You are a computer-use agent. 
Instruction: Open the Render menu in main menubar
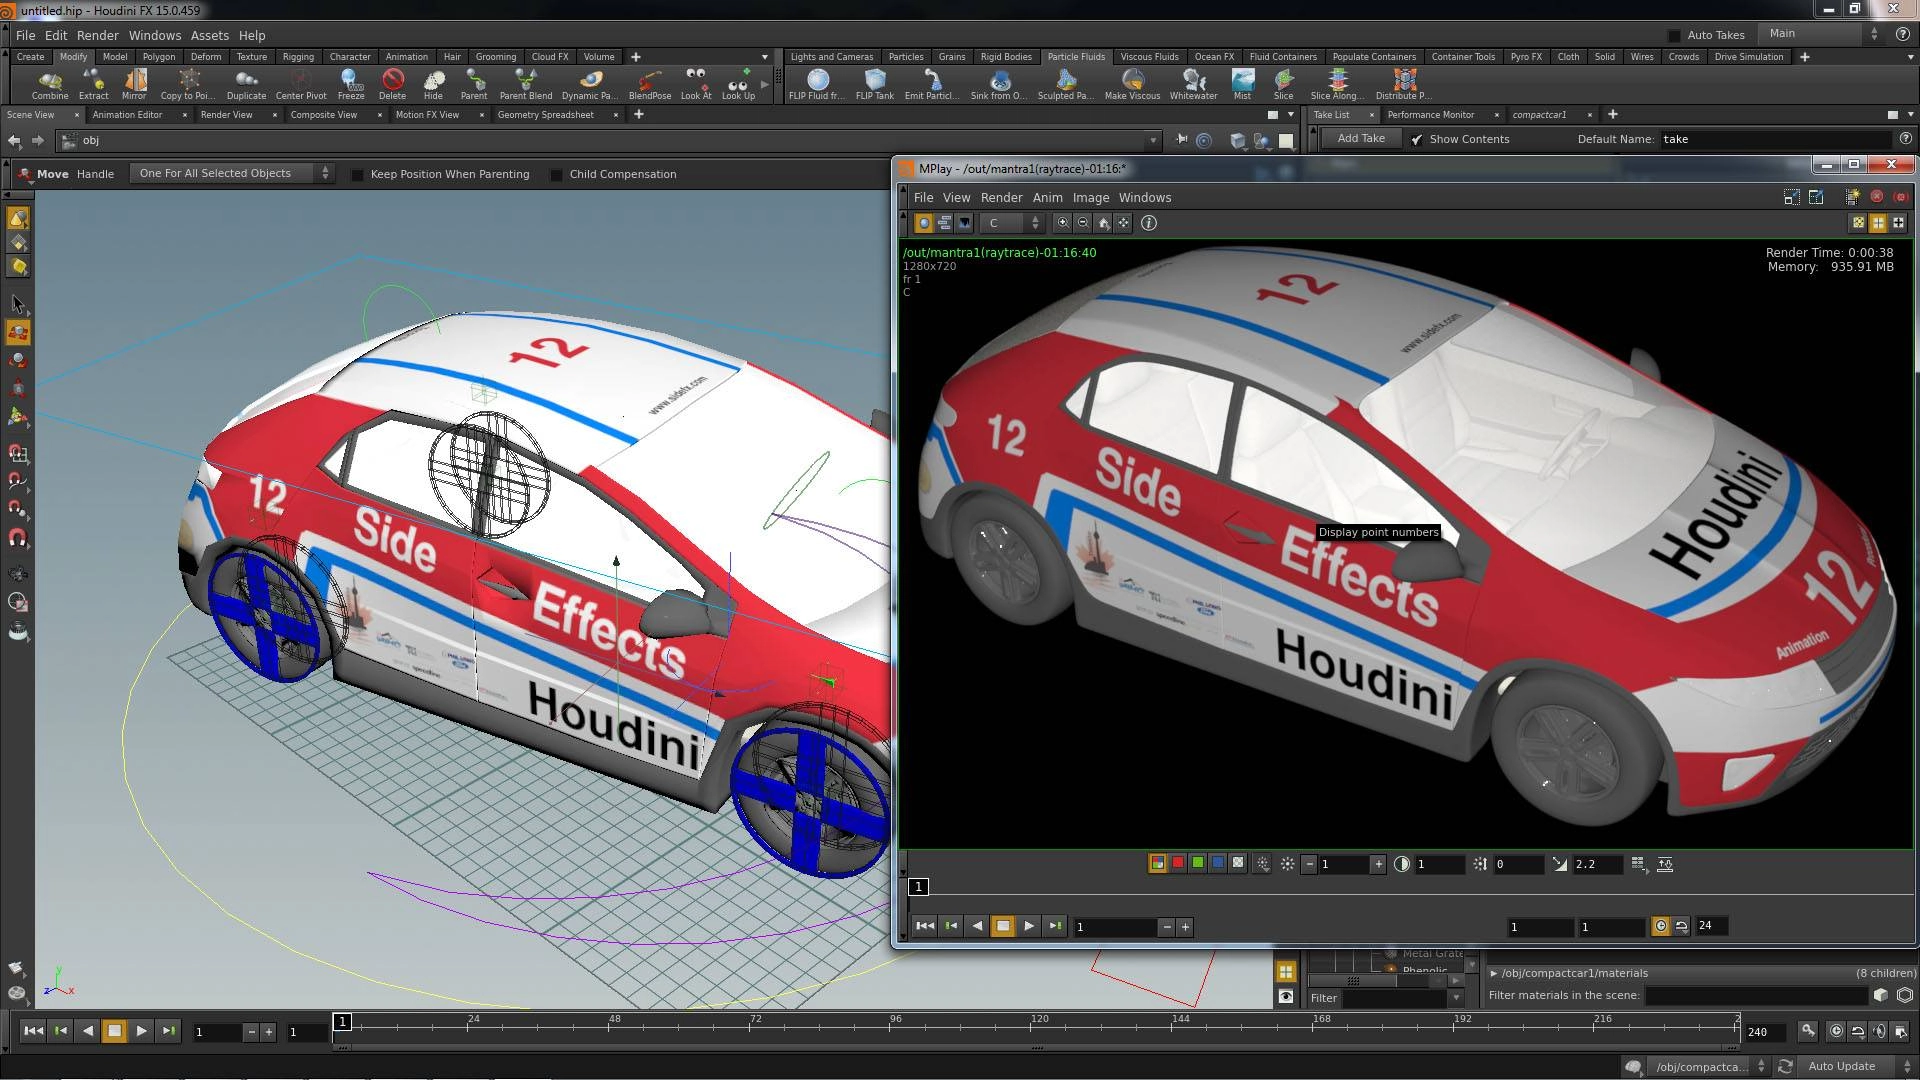tap(97, 35)
